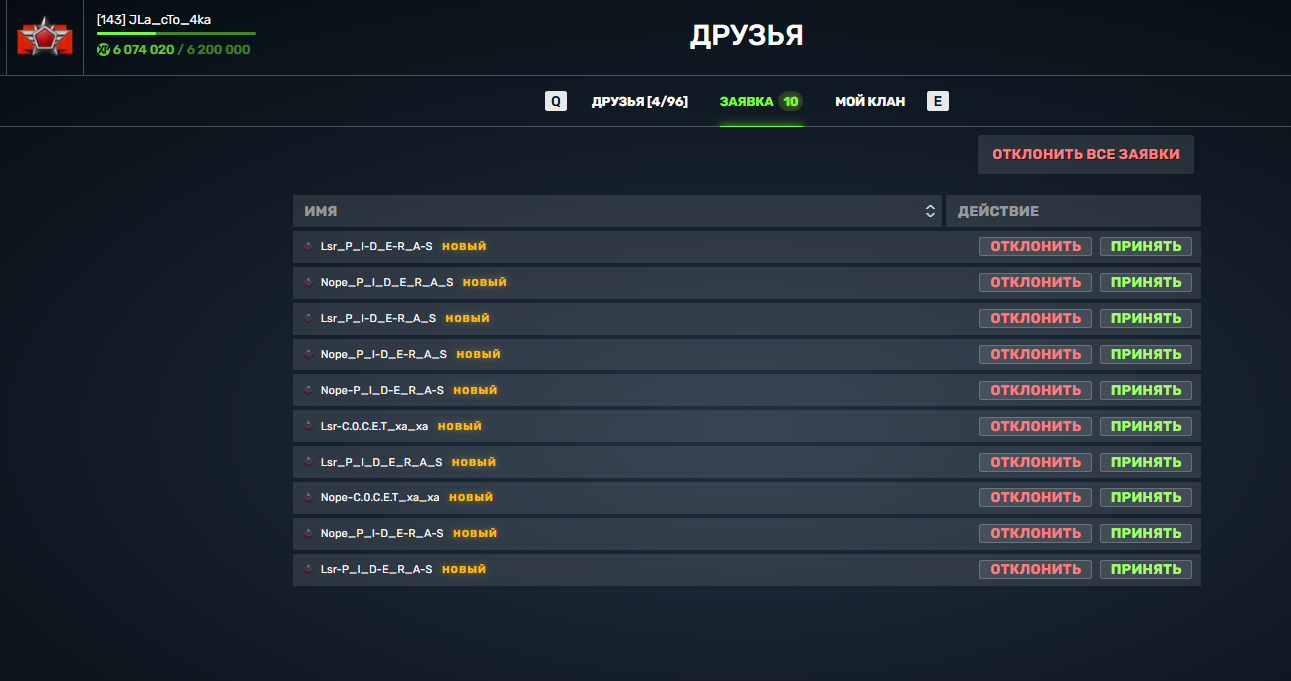Click the name Nope_P_I_D_E_R_A_S
The height and width of the screenshot is (681, 1291).
[x=387, y=282]
